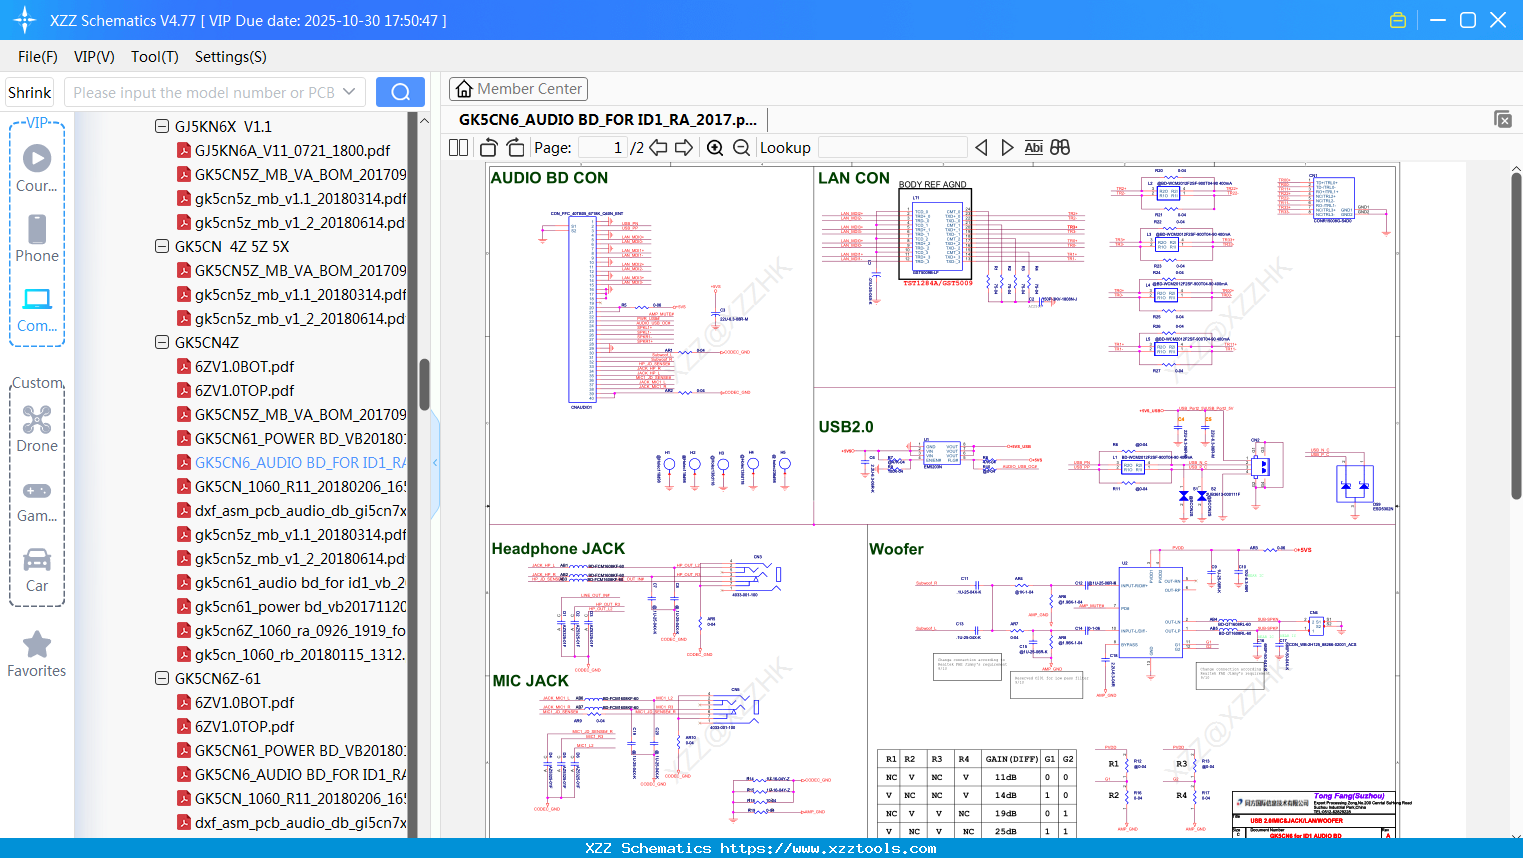Rotate the page counterclockwise
This screenshot has width=1523, height=858.
click(x=489, y=148)
